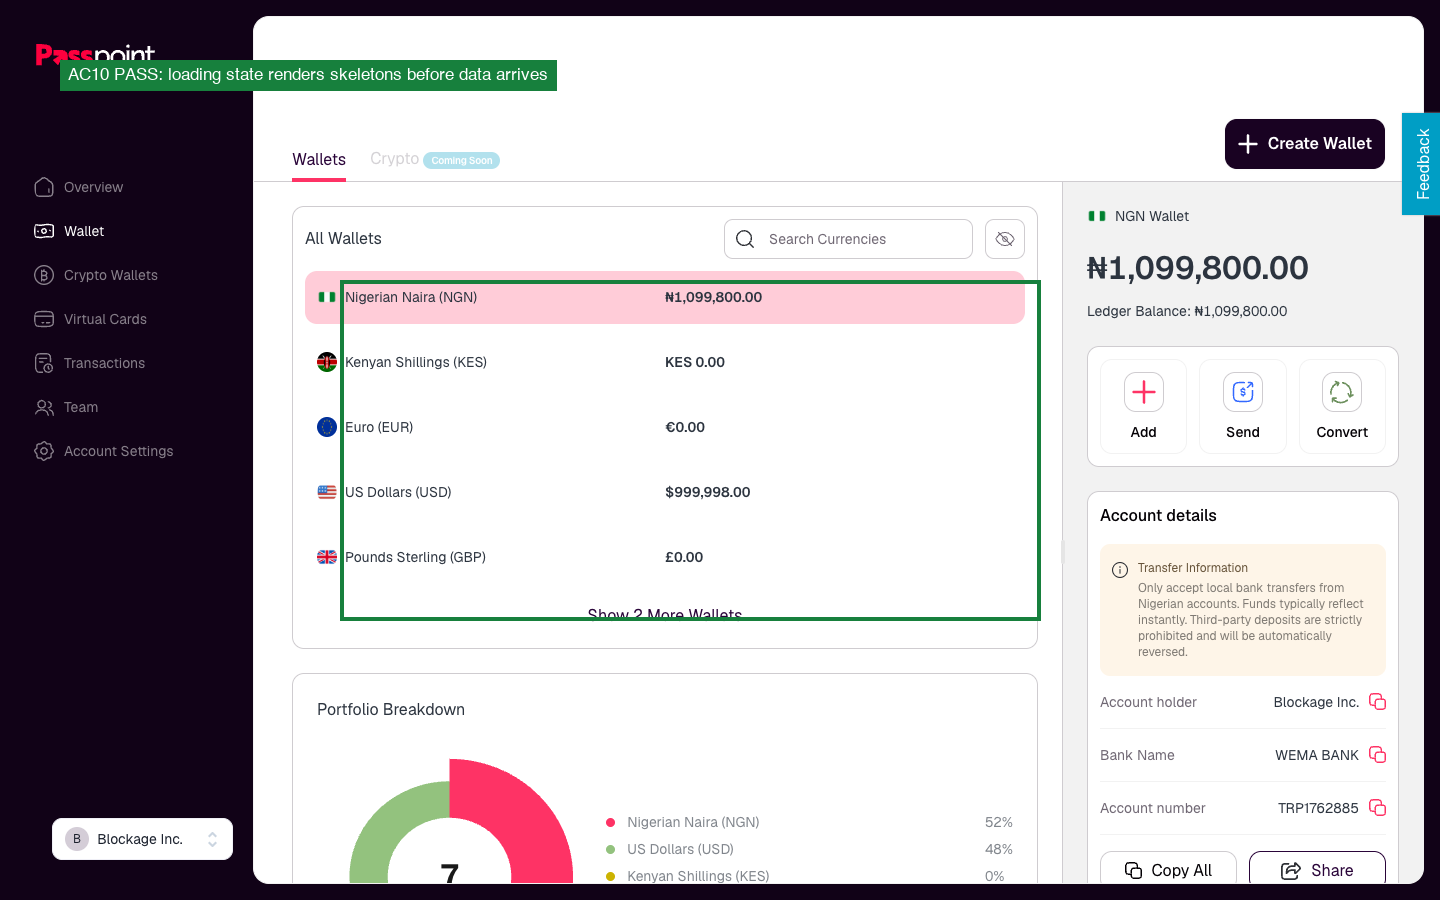The height and width of the screenshot is (900, 1440).
Task: Switch to the Wallets tab
Action: (x=319, y=159)
